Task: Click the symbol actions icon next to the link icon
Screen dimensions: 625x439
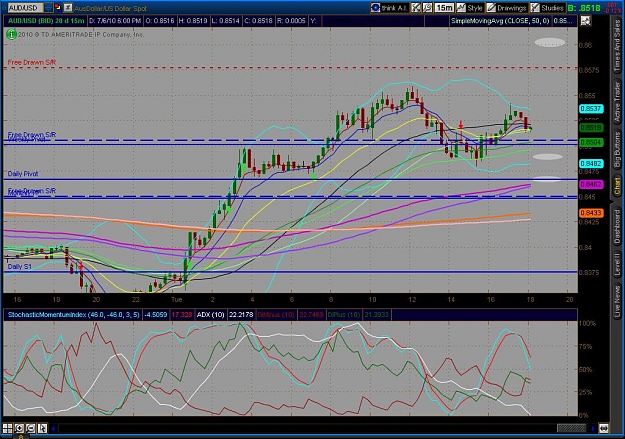Action: pyautogui.click(x=68, y=8)
